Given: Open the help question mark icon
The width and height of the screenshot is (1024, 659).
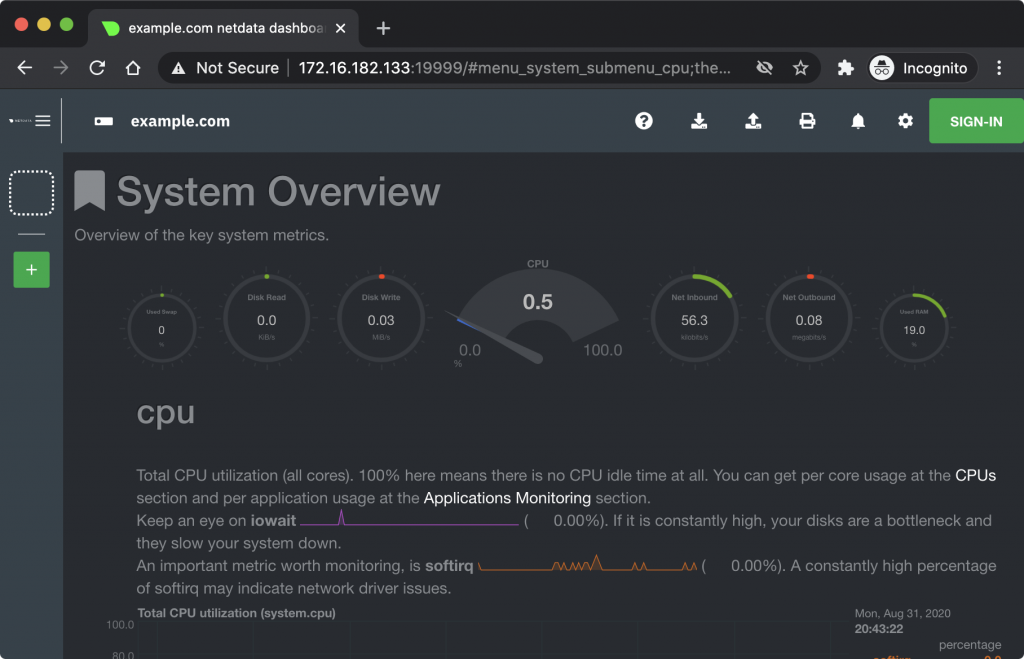Looking at the screenshot, I should click(644, 121).
